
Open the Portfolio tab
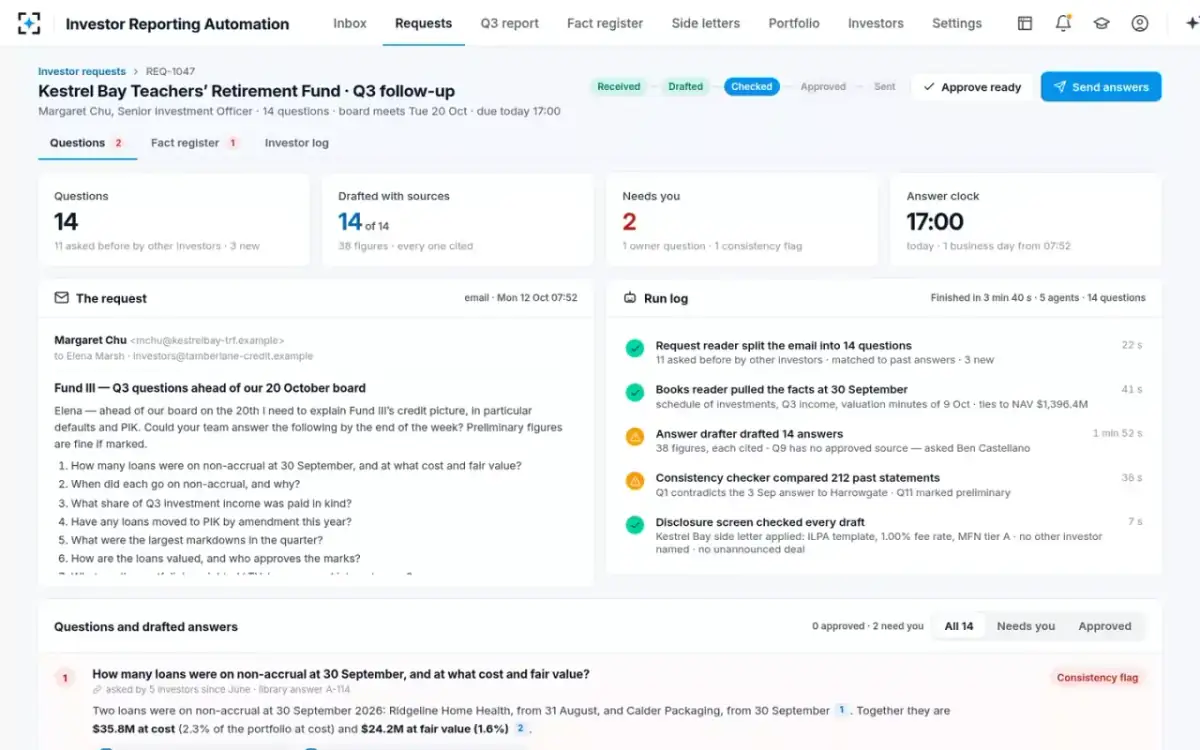pos(794,23)
